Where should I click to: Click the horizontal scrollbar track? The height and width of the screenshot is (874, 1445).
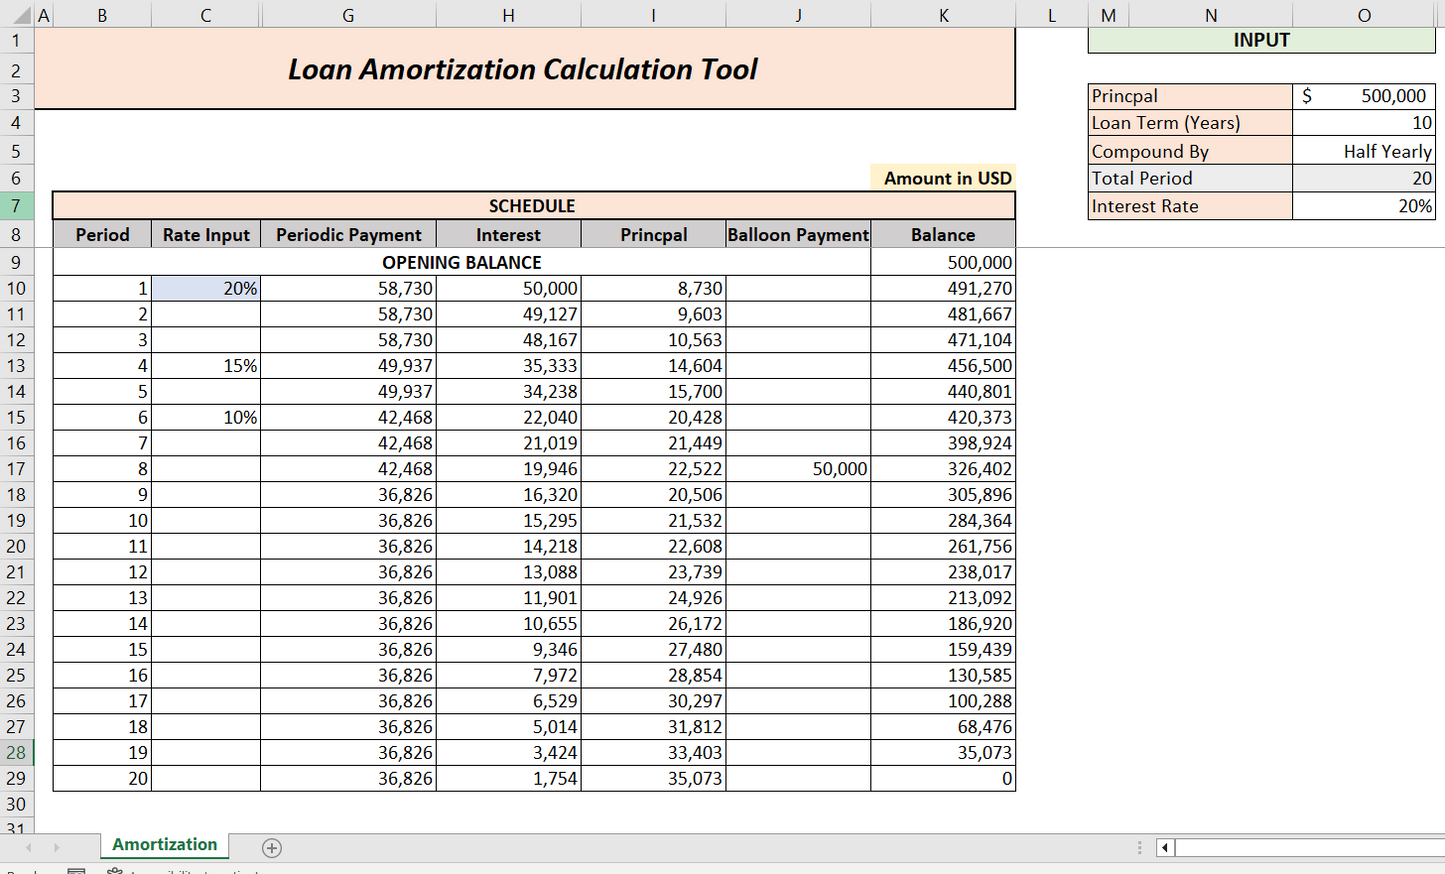1308,848
